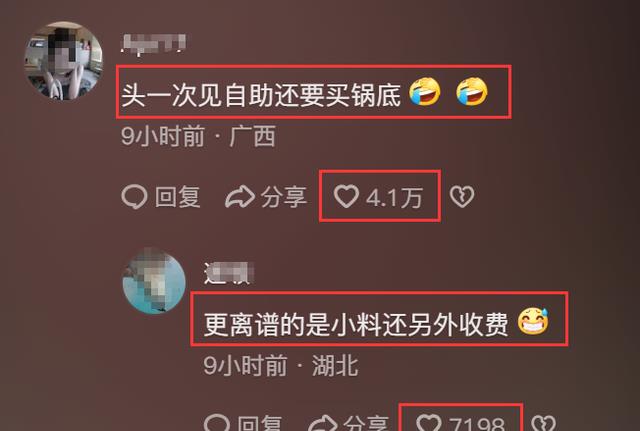Image resolution: width=640 pixels, height=431 pixels.
Task: Click the comment text 头一次见自助还要买锅底
Action: tap(262, 95)
